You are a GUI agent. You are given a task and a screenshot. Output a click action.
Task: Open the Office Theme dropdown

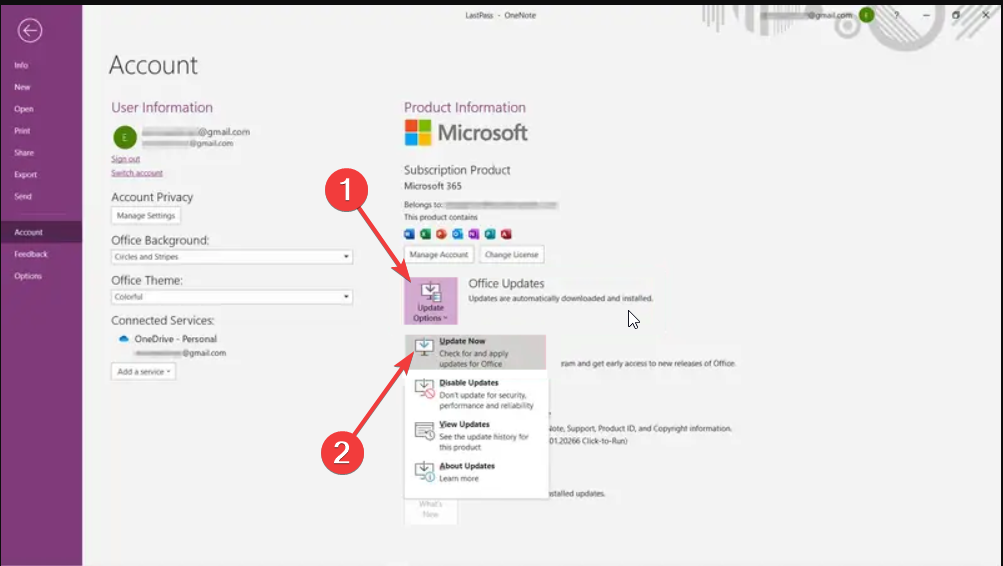click(232, 297)
